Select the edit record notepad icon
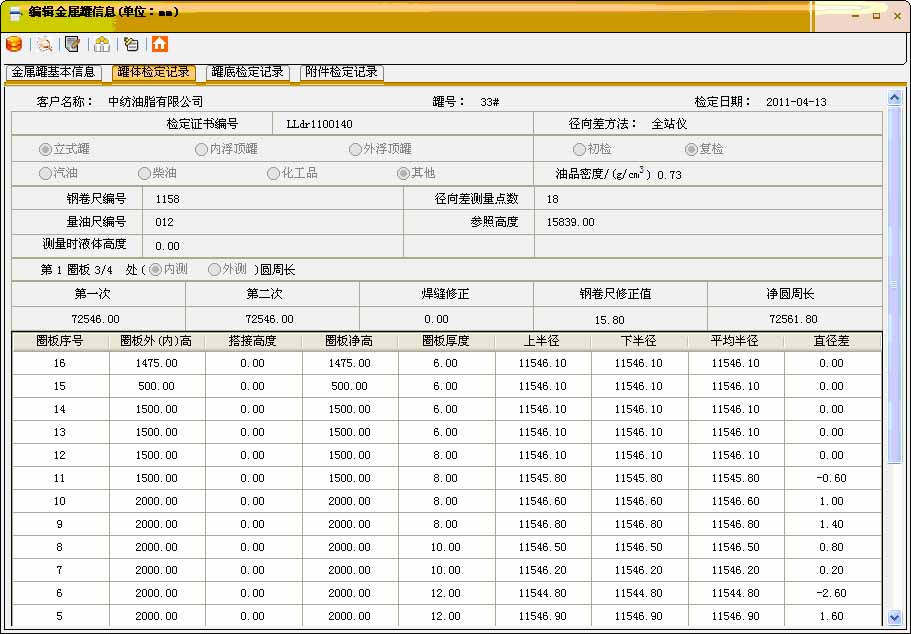The width and height of the screenshot is (911, 634). 72,44
